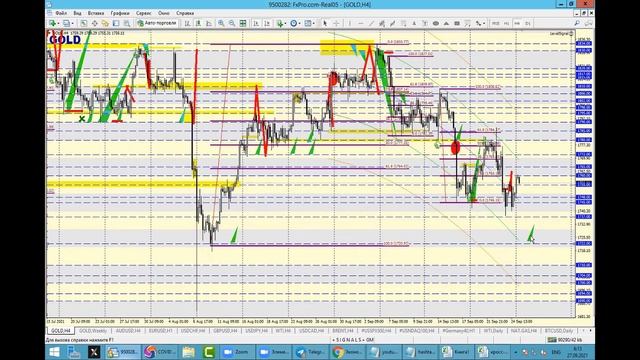Expand the Arrows objects dropdown

484,23
